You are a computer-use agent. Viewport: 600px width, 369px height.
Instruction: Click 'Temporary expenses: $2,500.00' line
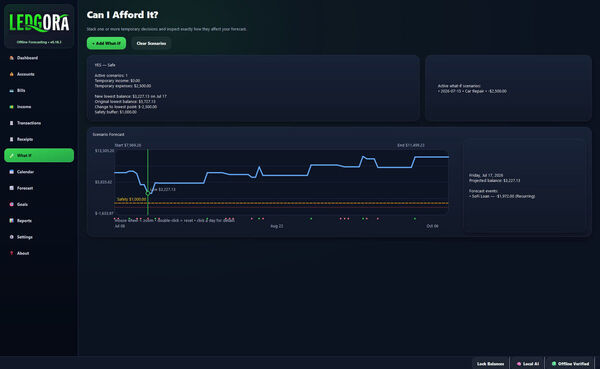pyautogui.click(x=123, y=86)
